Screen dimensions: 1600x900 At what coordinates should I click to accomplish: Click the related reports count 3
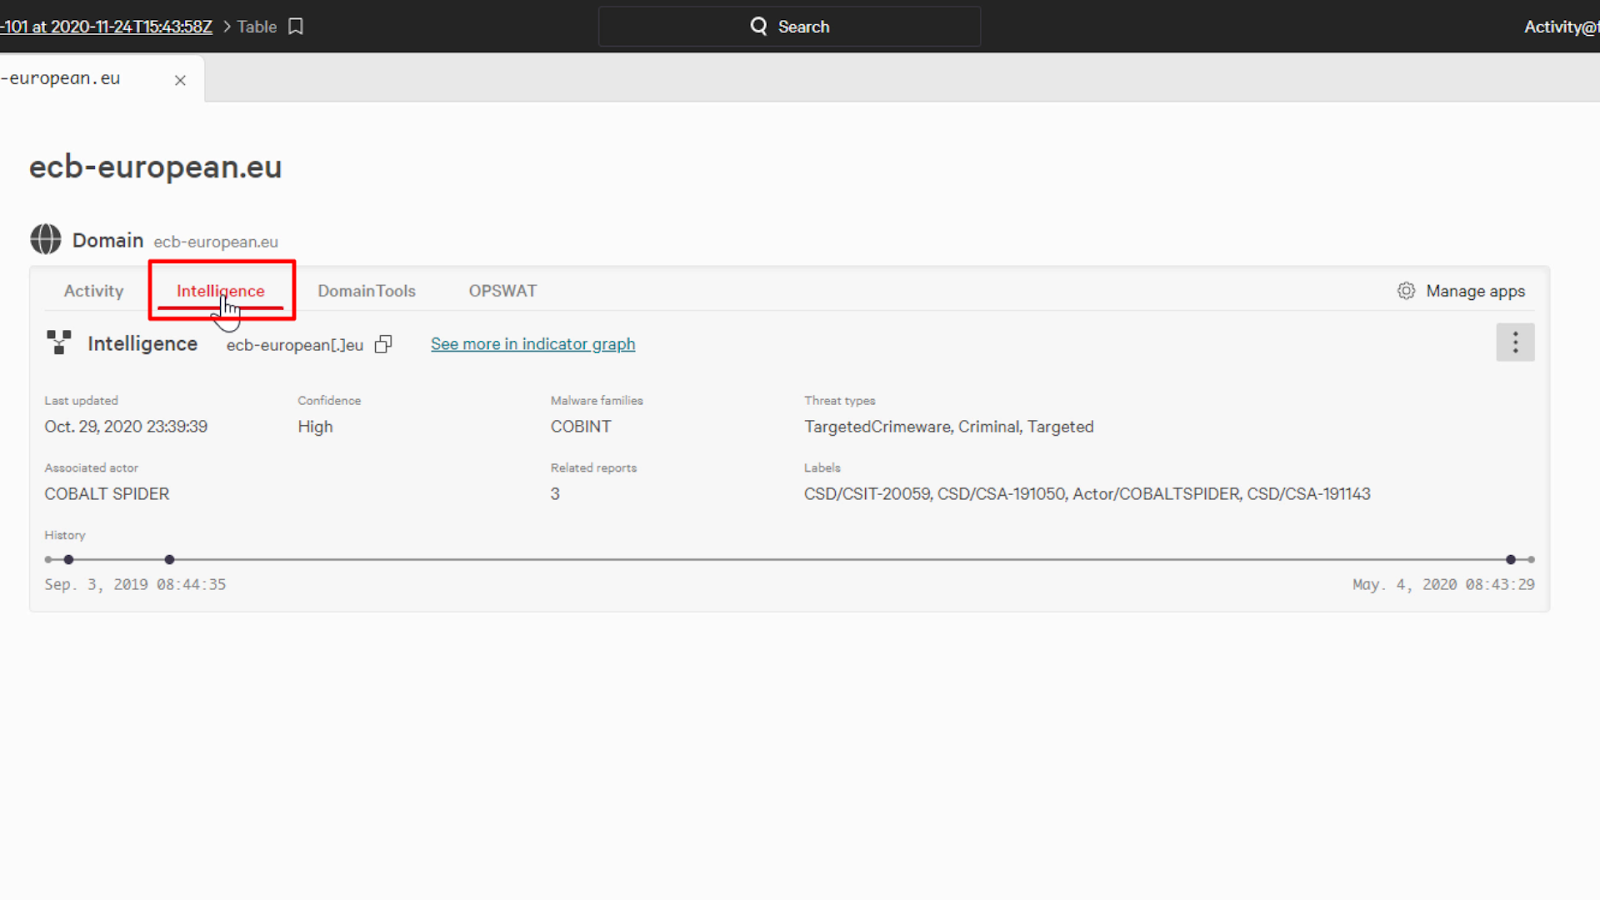(x=555, y=494)
